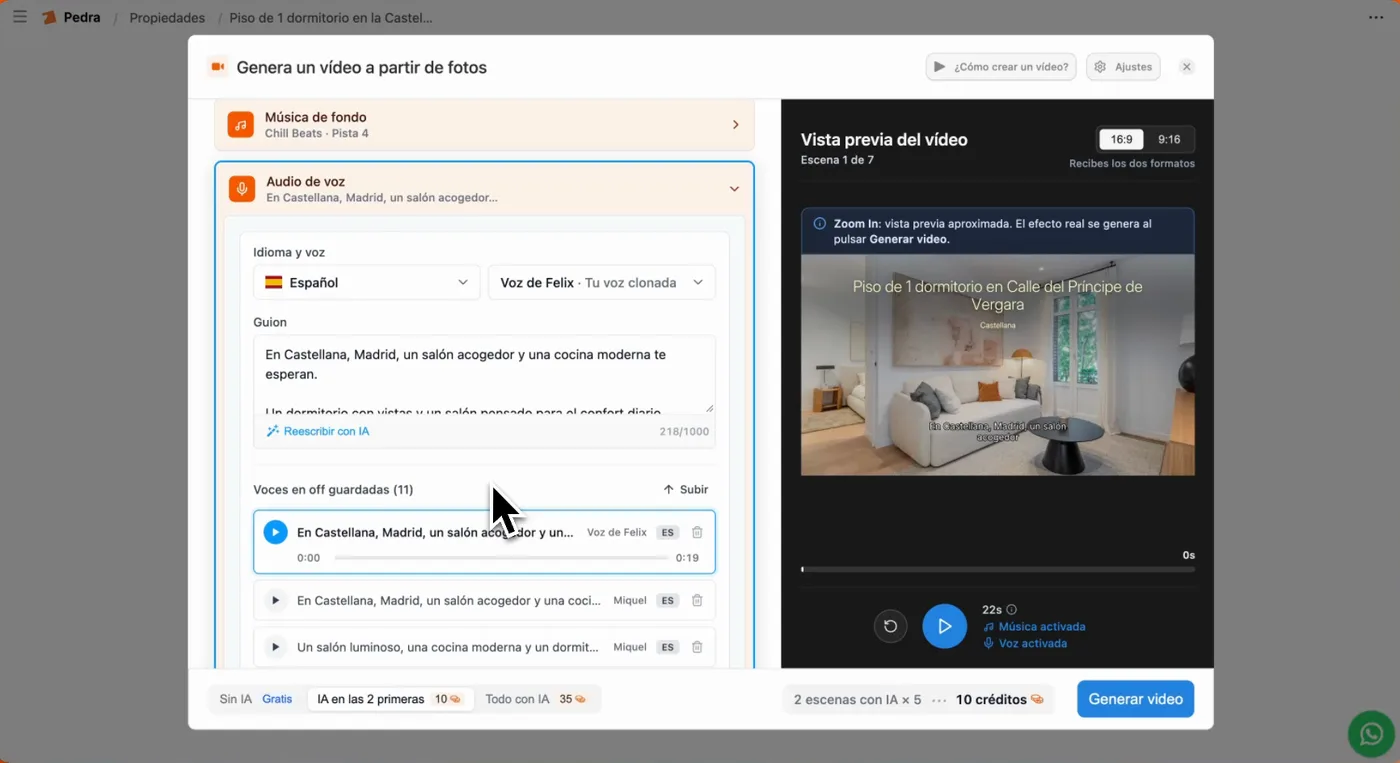The height and width of the screenshot is (763, 1400).
Task: Go to Propiedades breadcrumb
Action: tap(167, 18)
